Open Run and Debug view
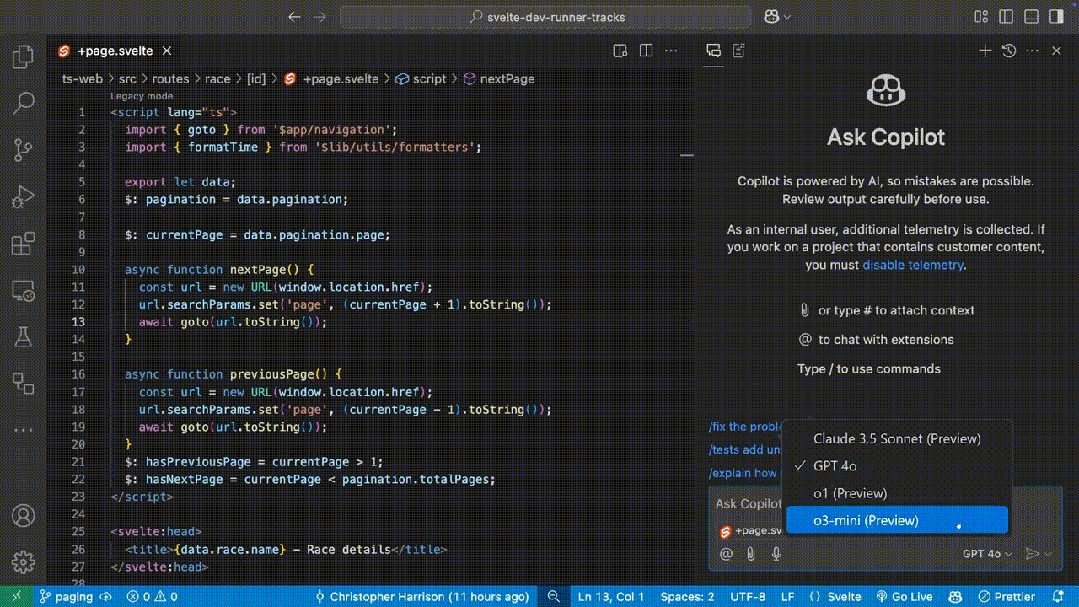1079x607 pixels. pyautogui.click(x=22, y=197)
